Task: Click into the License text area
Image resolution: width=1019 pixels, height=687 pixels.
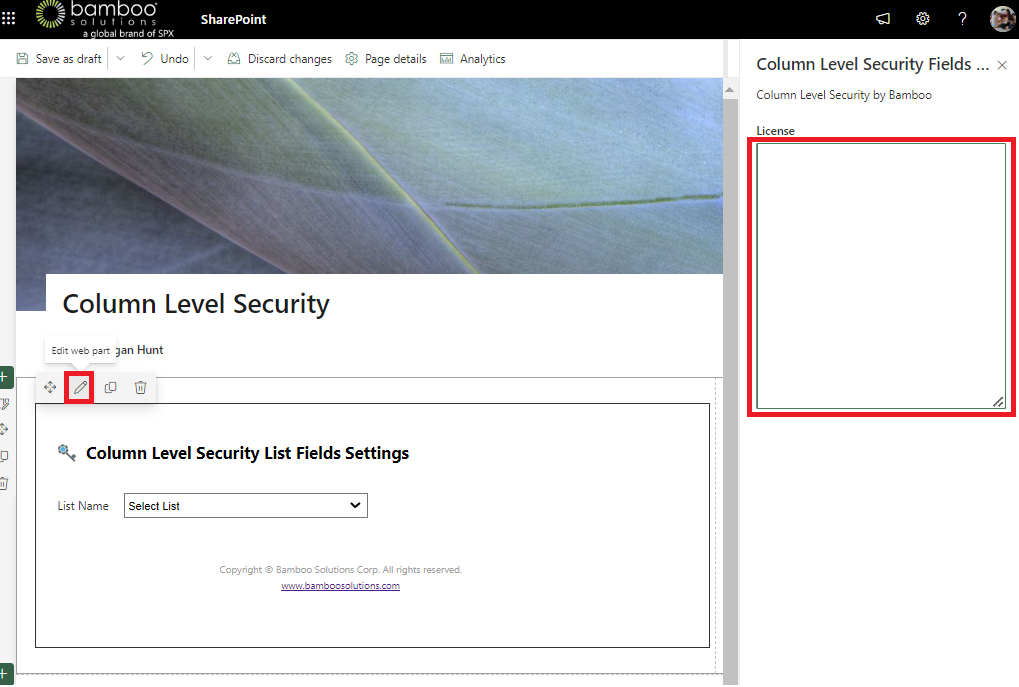Action: [881, 276]
